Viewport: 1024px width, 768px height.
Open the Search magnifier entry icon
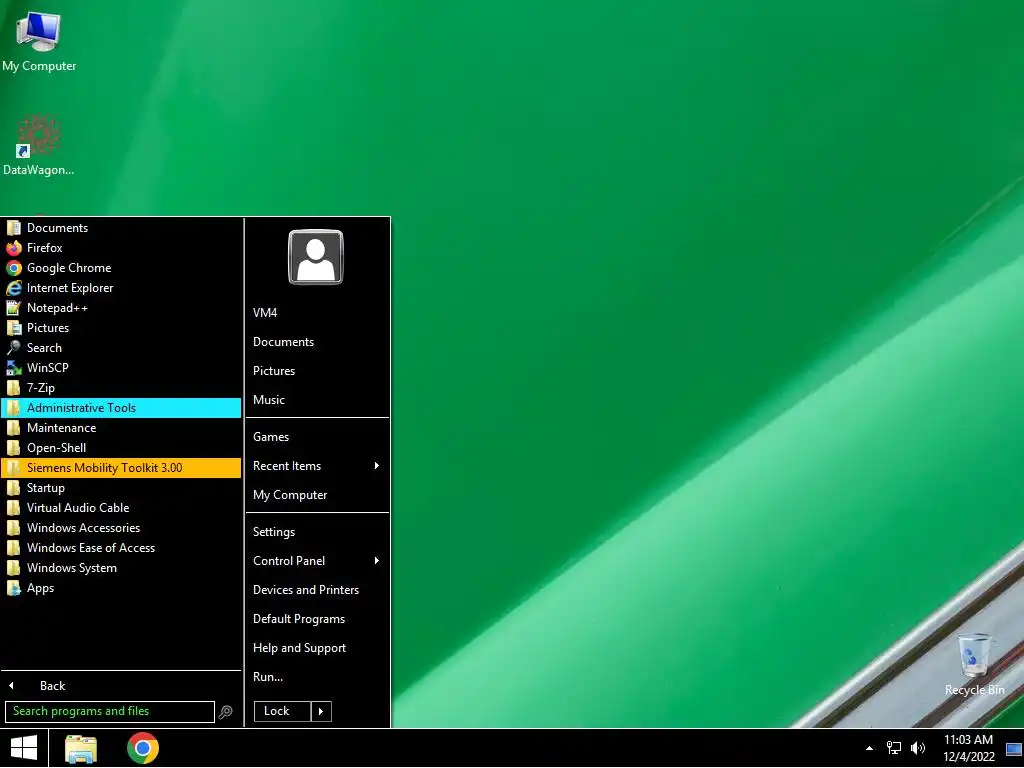tap(14, 348)
